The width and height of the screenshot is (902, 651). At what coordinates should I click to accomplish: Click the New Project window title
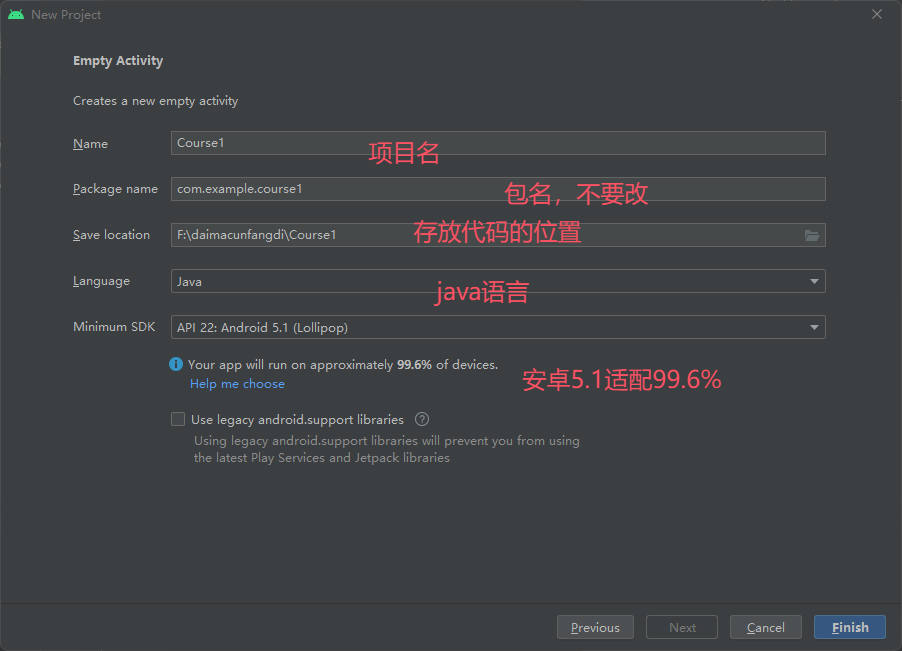pyautogui.click(x=66, y=15)
